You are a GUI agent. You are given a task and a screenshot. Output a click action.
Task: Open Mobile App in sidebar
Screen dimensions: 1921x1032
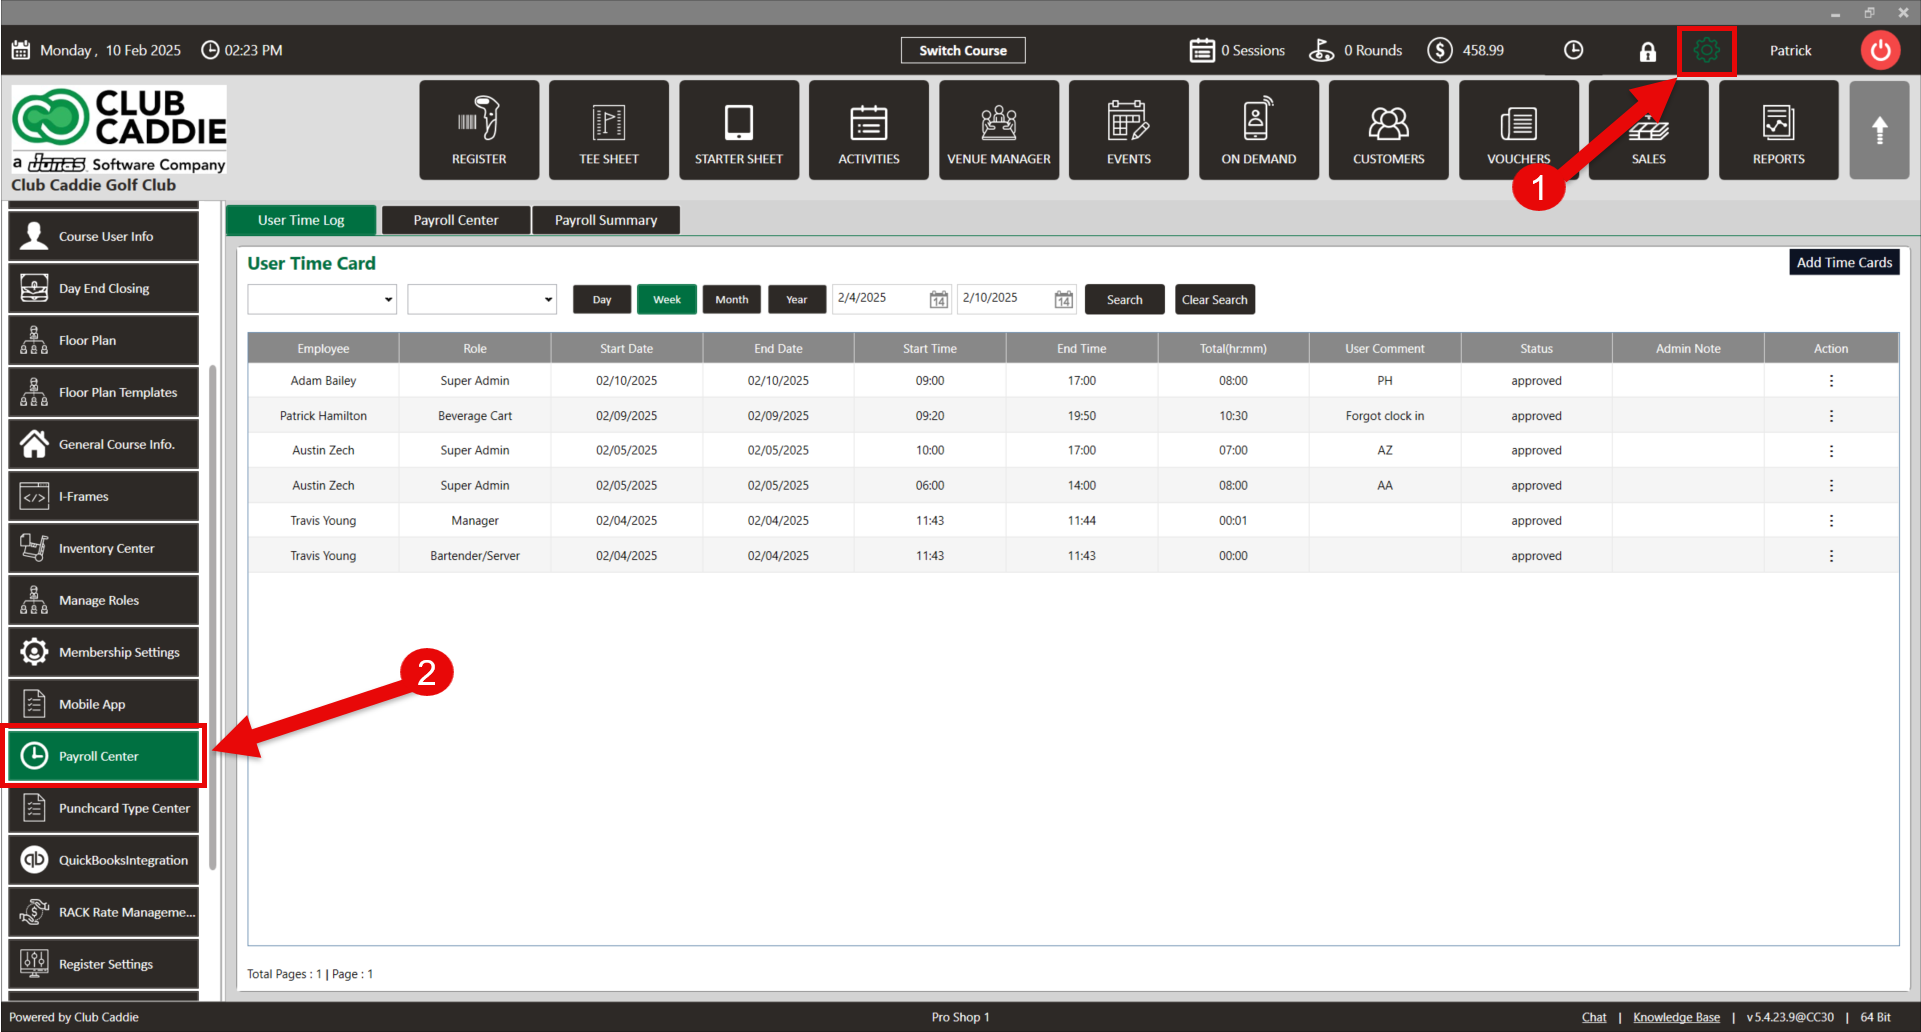tap(104, 704)
